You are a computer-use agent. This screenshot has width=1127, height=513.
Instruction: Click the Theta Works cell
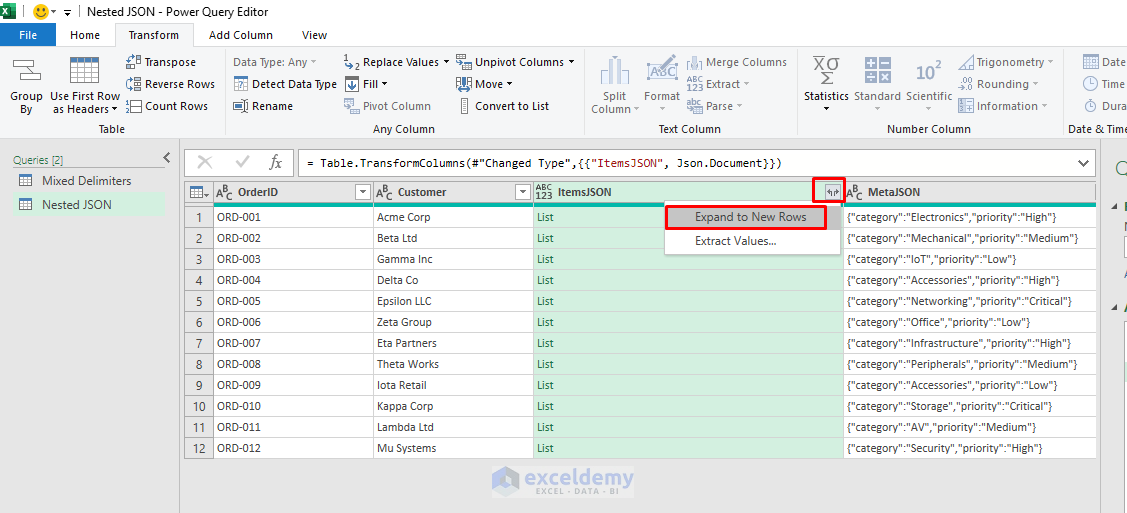[x=453, y=364]
